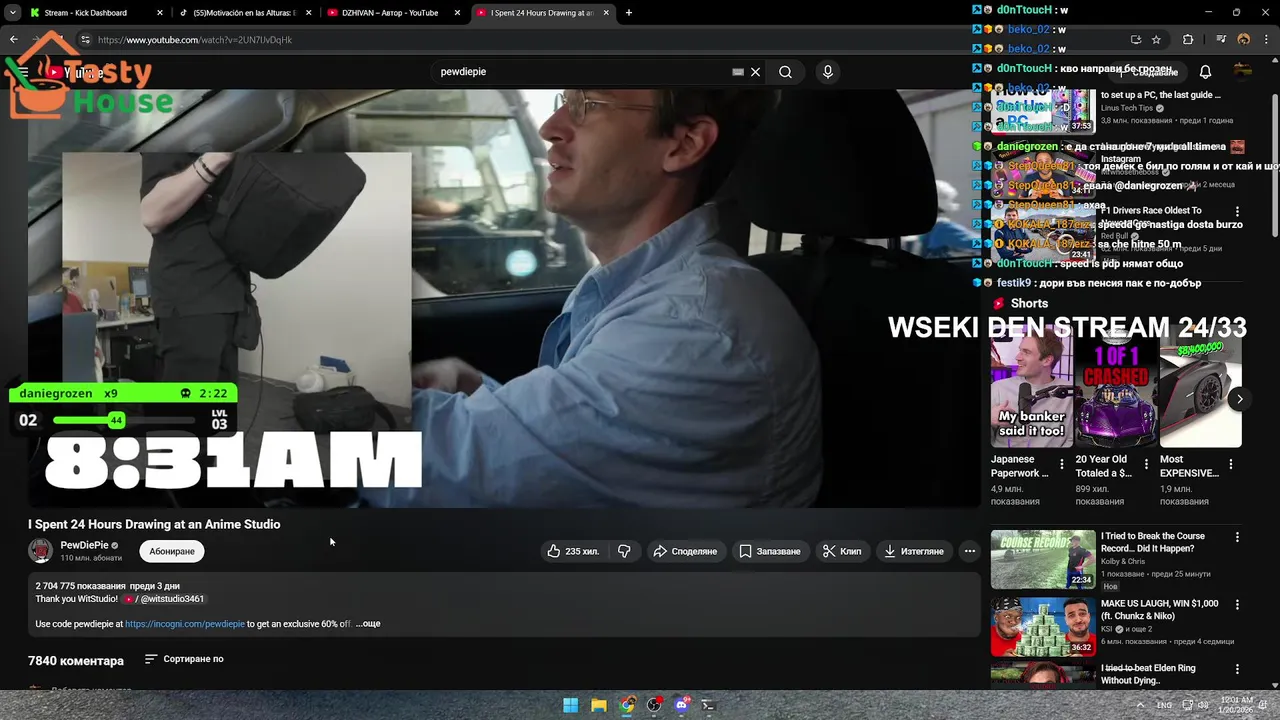Click the browser address bar URL
This screenshot has height=720, width=1280.
coord(195,40)
